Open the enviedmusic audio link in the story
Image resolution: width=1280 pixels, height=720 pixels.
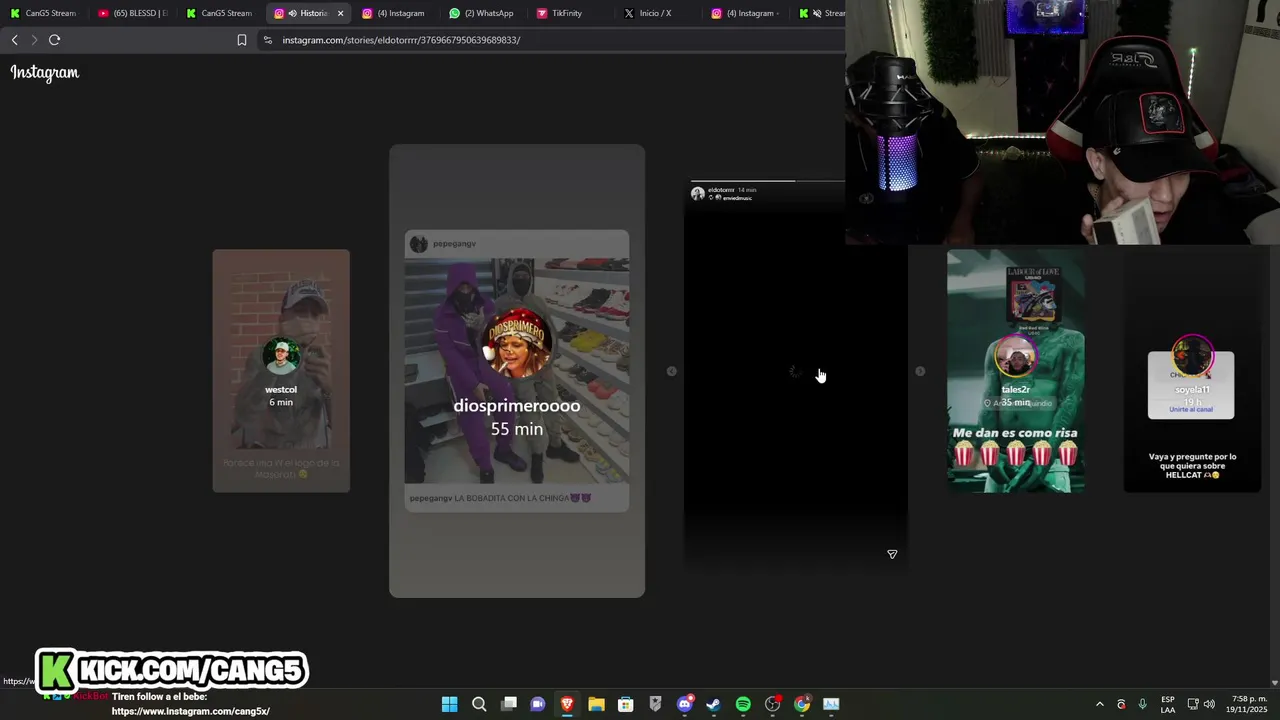coord(737,198)
